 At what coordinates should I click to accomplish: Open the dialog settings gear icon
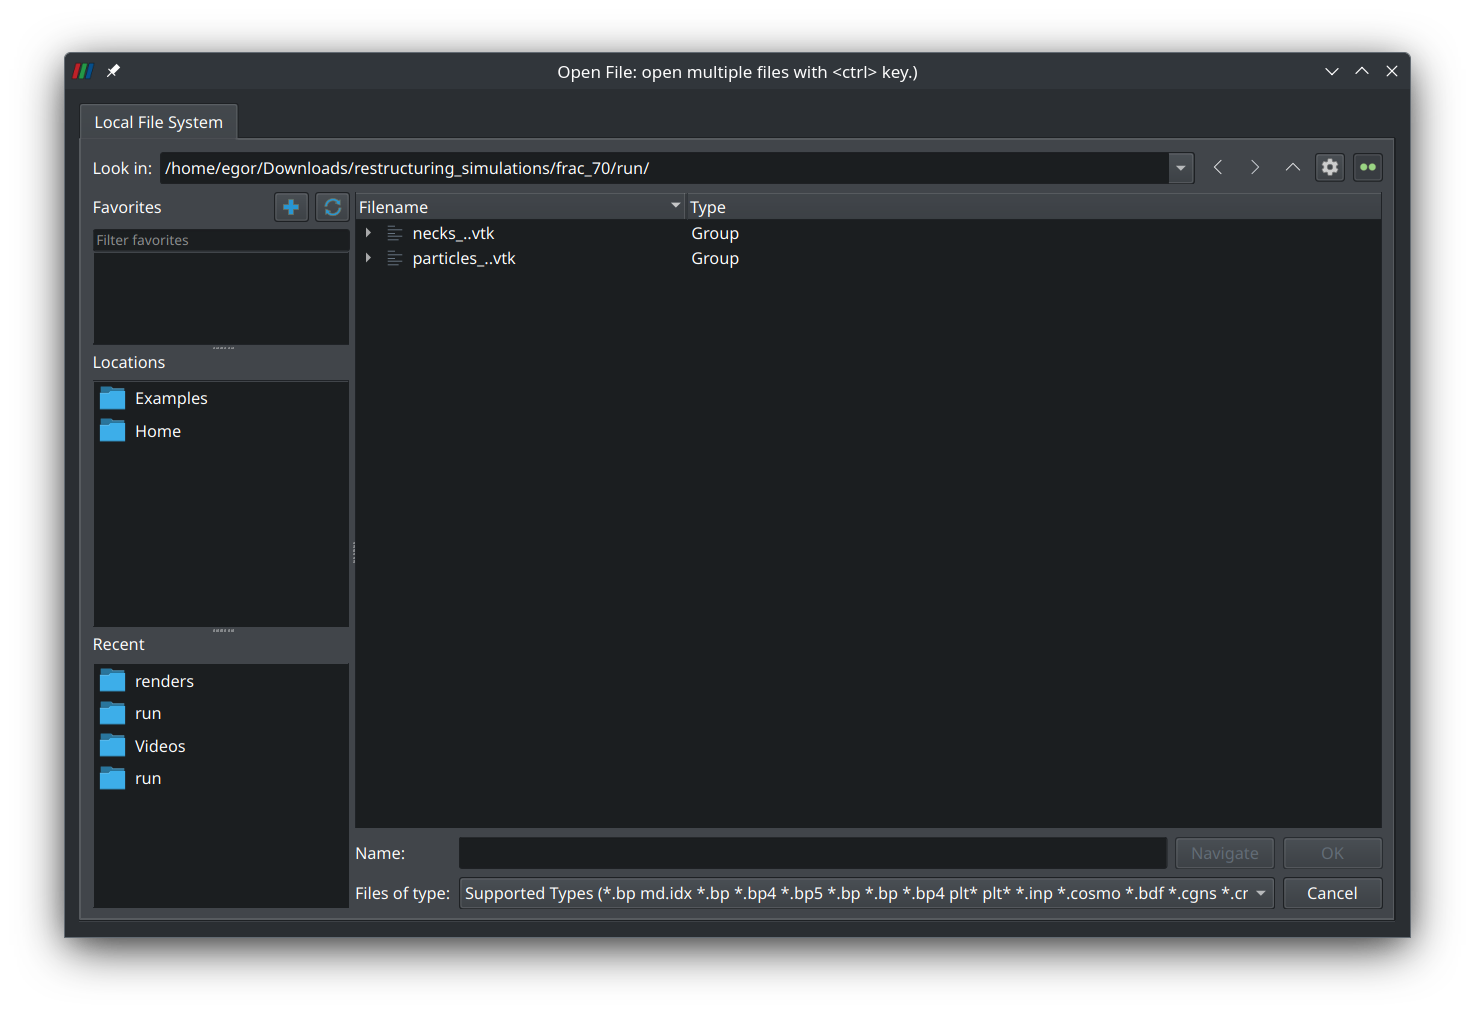pyautogui.click(x=1330, y=167)
